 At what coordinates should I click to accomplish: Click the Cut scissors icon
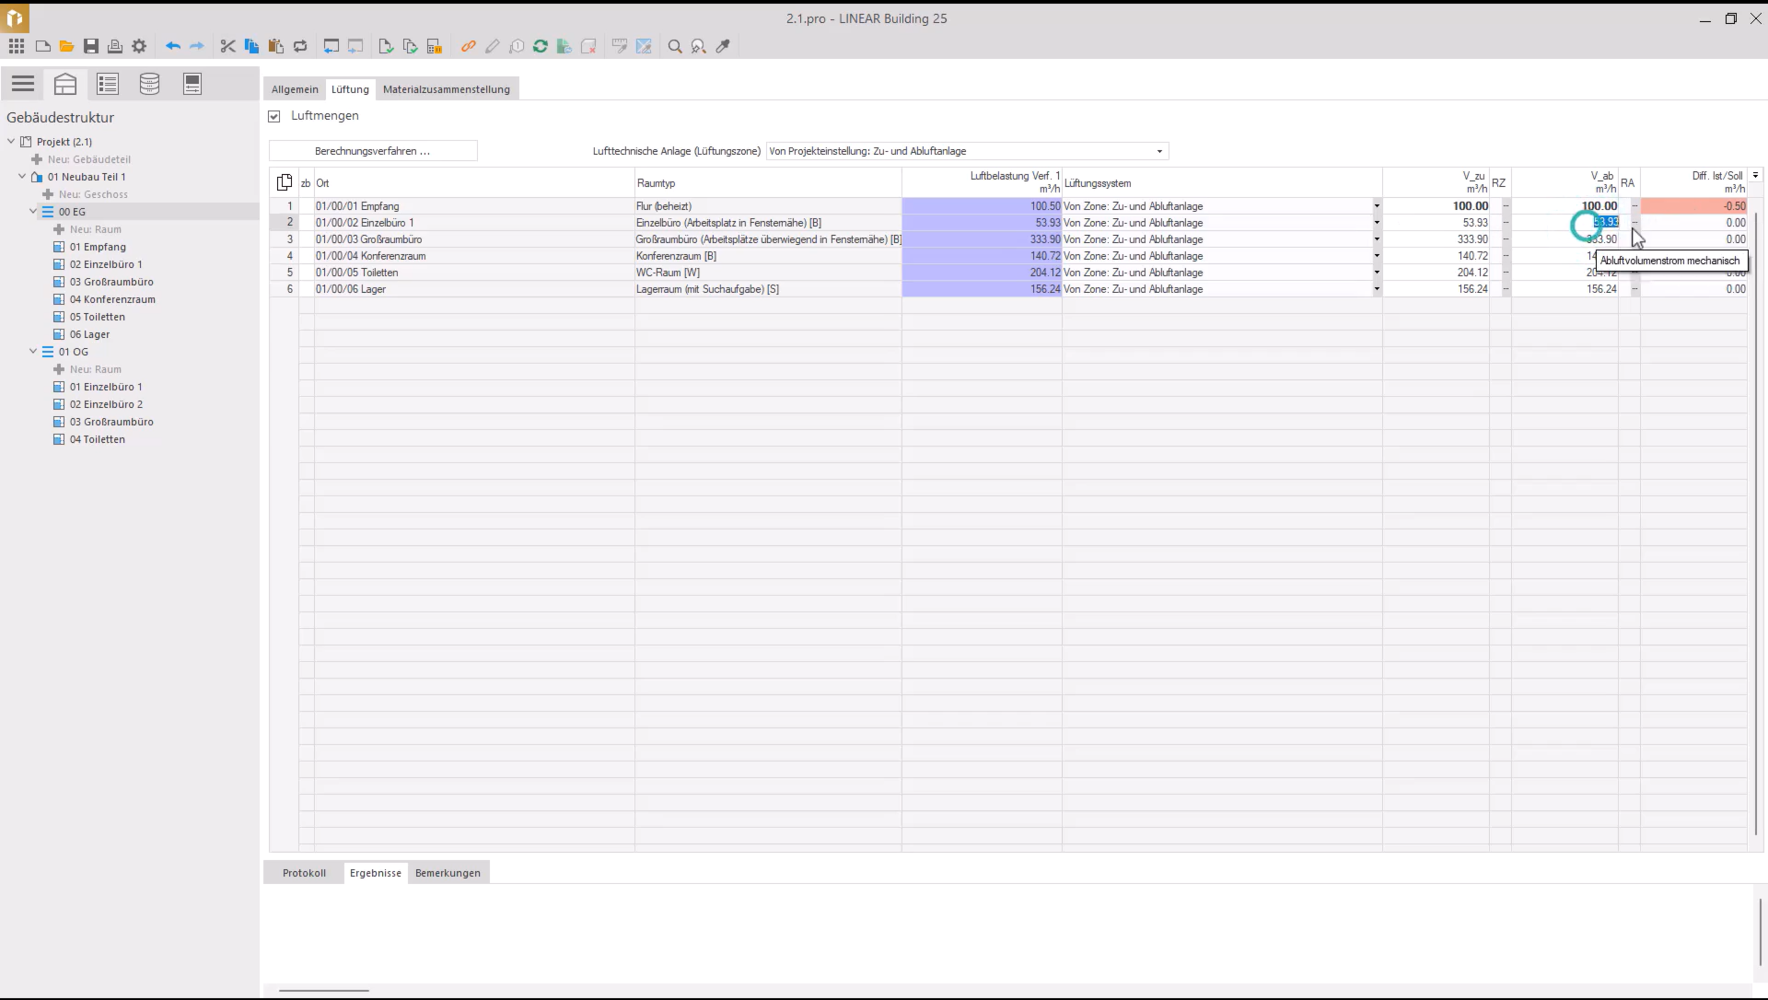coord(228,46)
